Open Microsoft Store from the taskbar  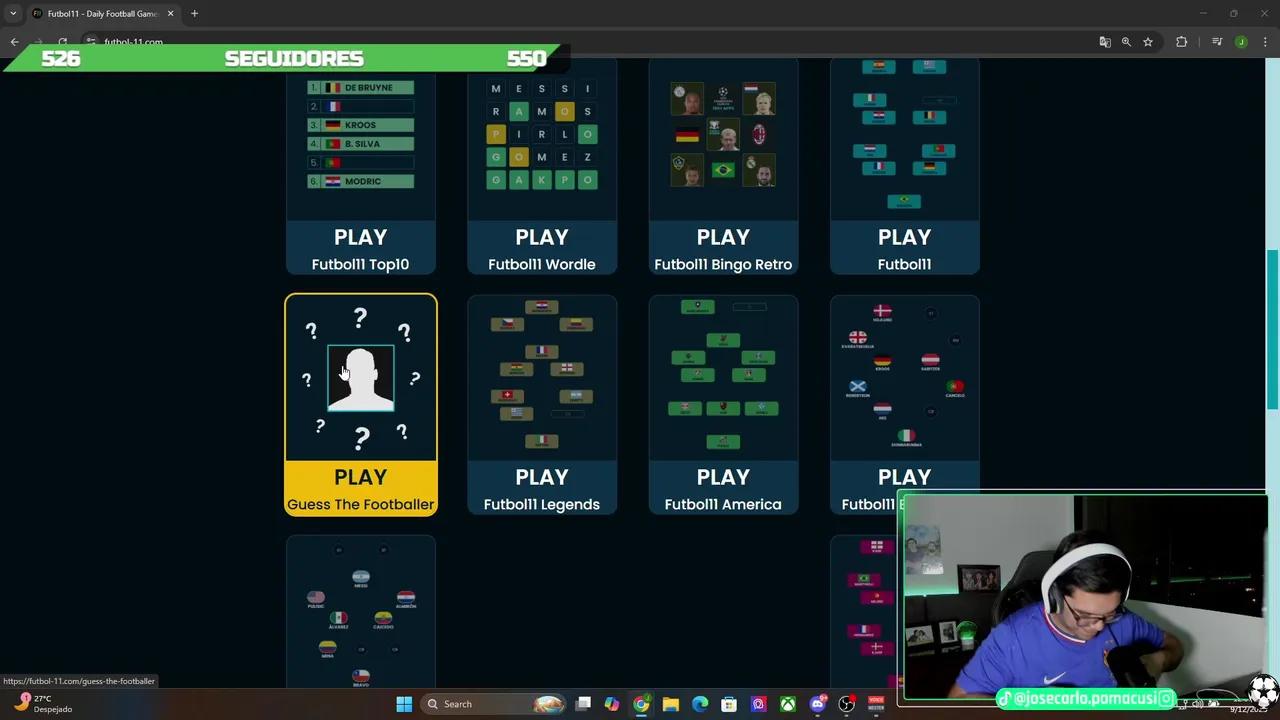tap(729, 704)
